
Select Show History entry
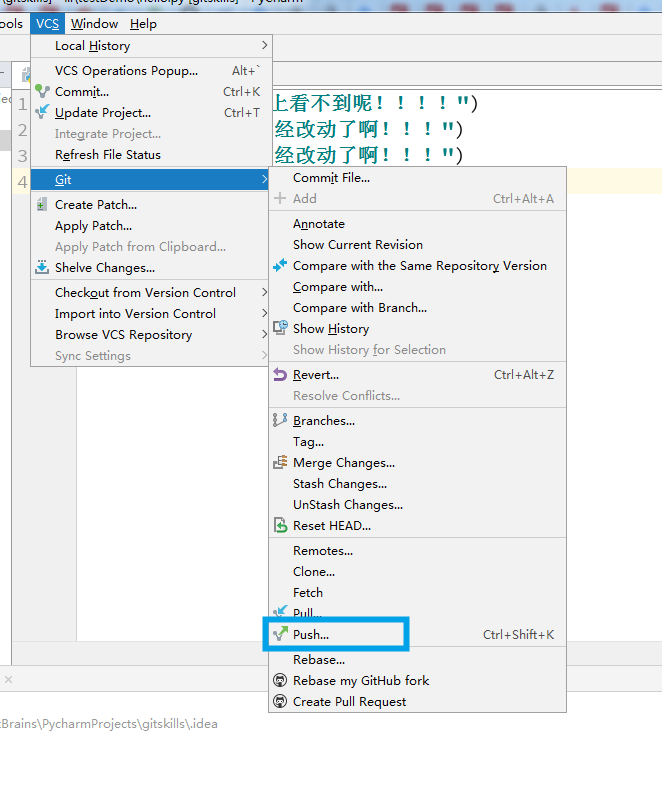pyautogui.click(x=417, y=328)
